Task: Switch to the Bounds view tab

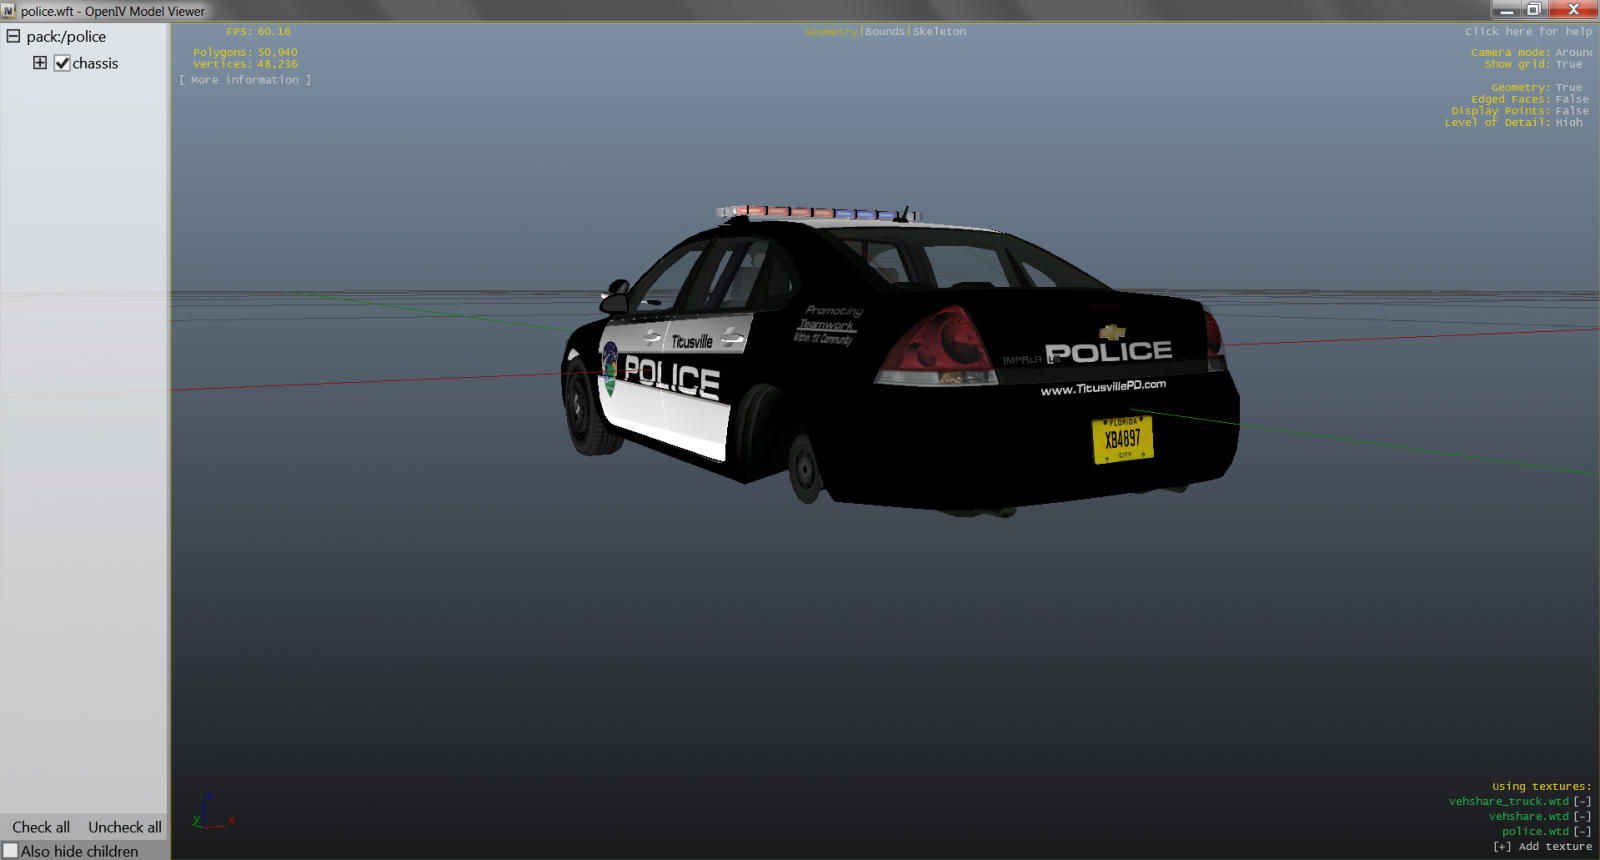Action: click(884, 32)
